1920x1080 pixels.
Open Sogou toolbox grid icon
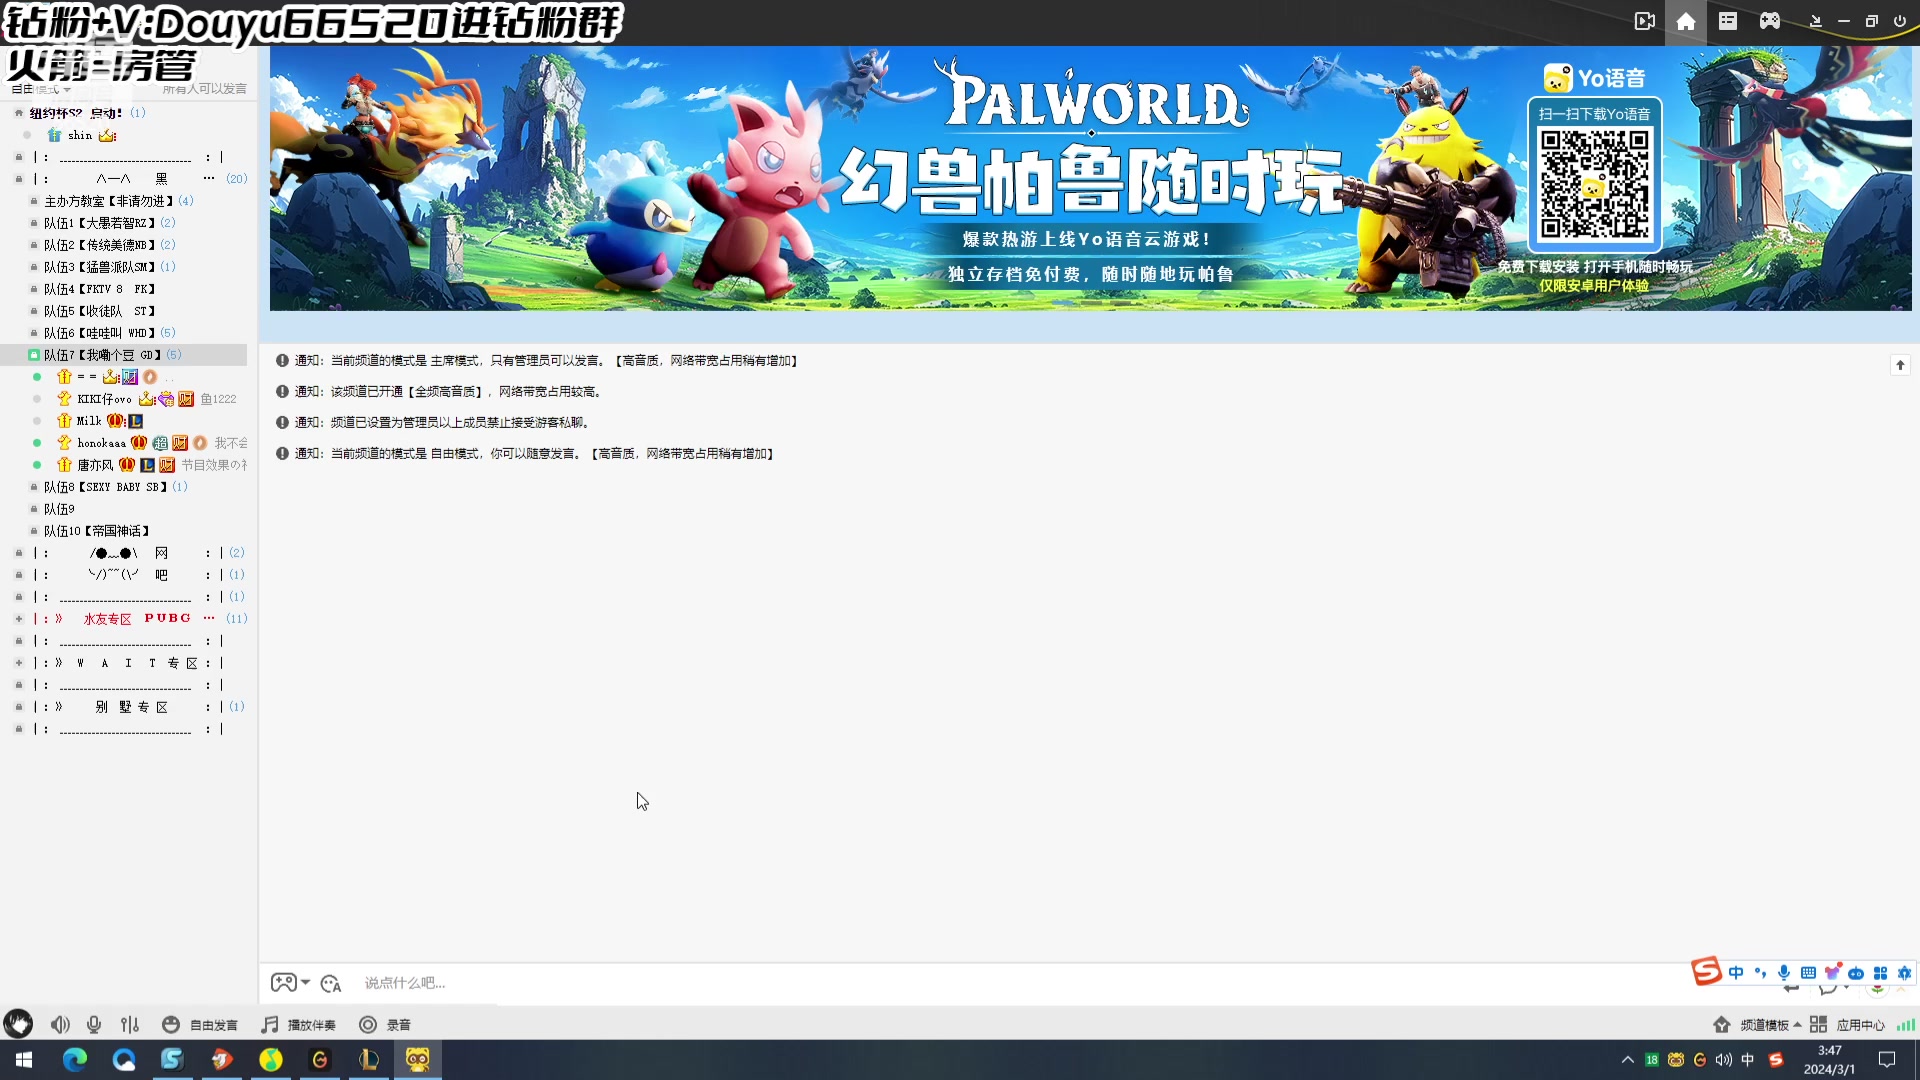tap(1881, 973)
